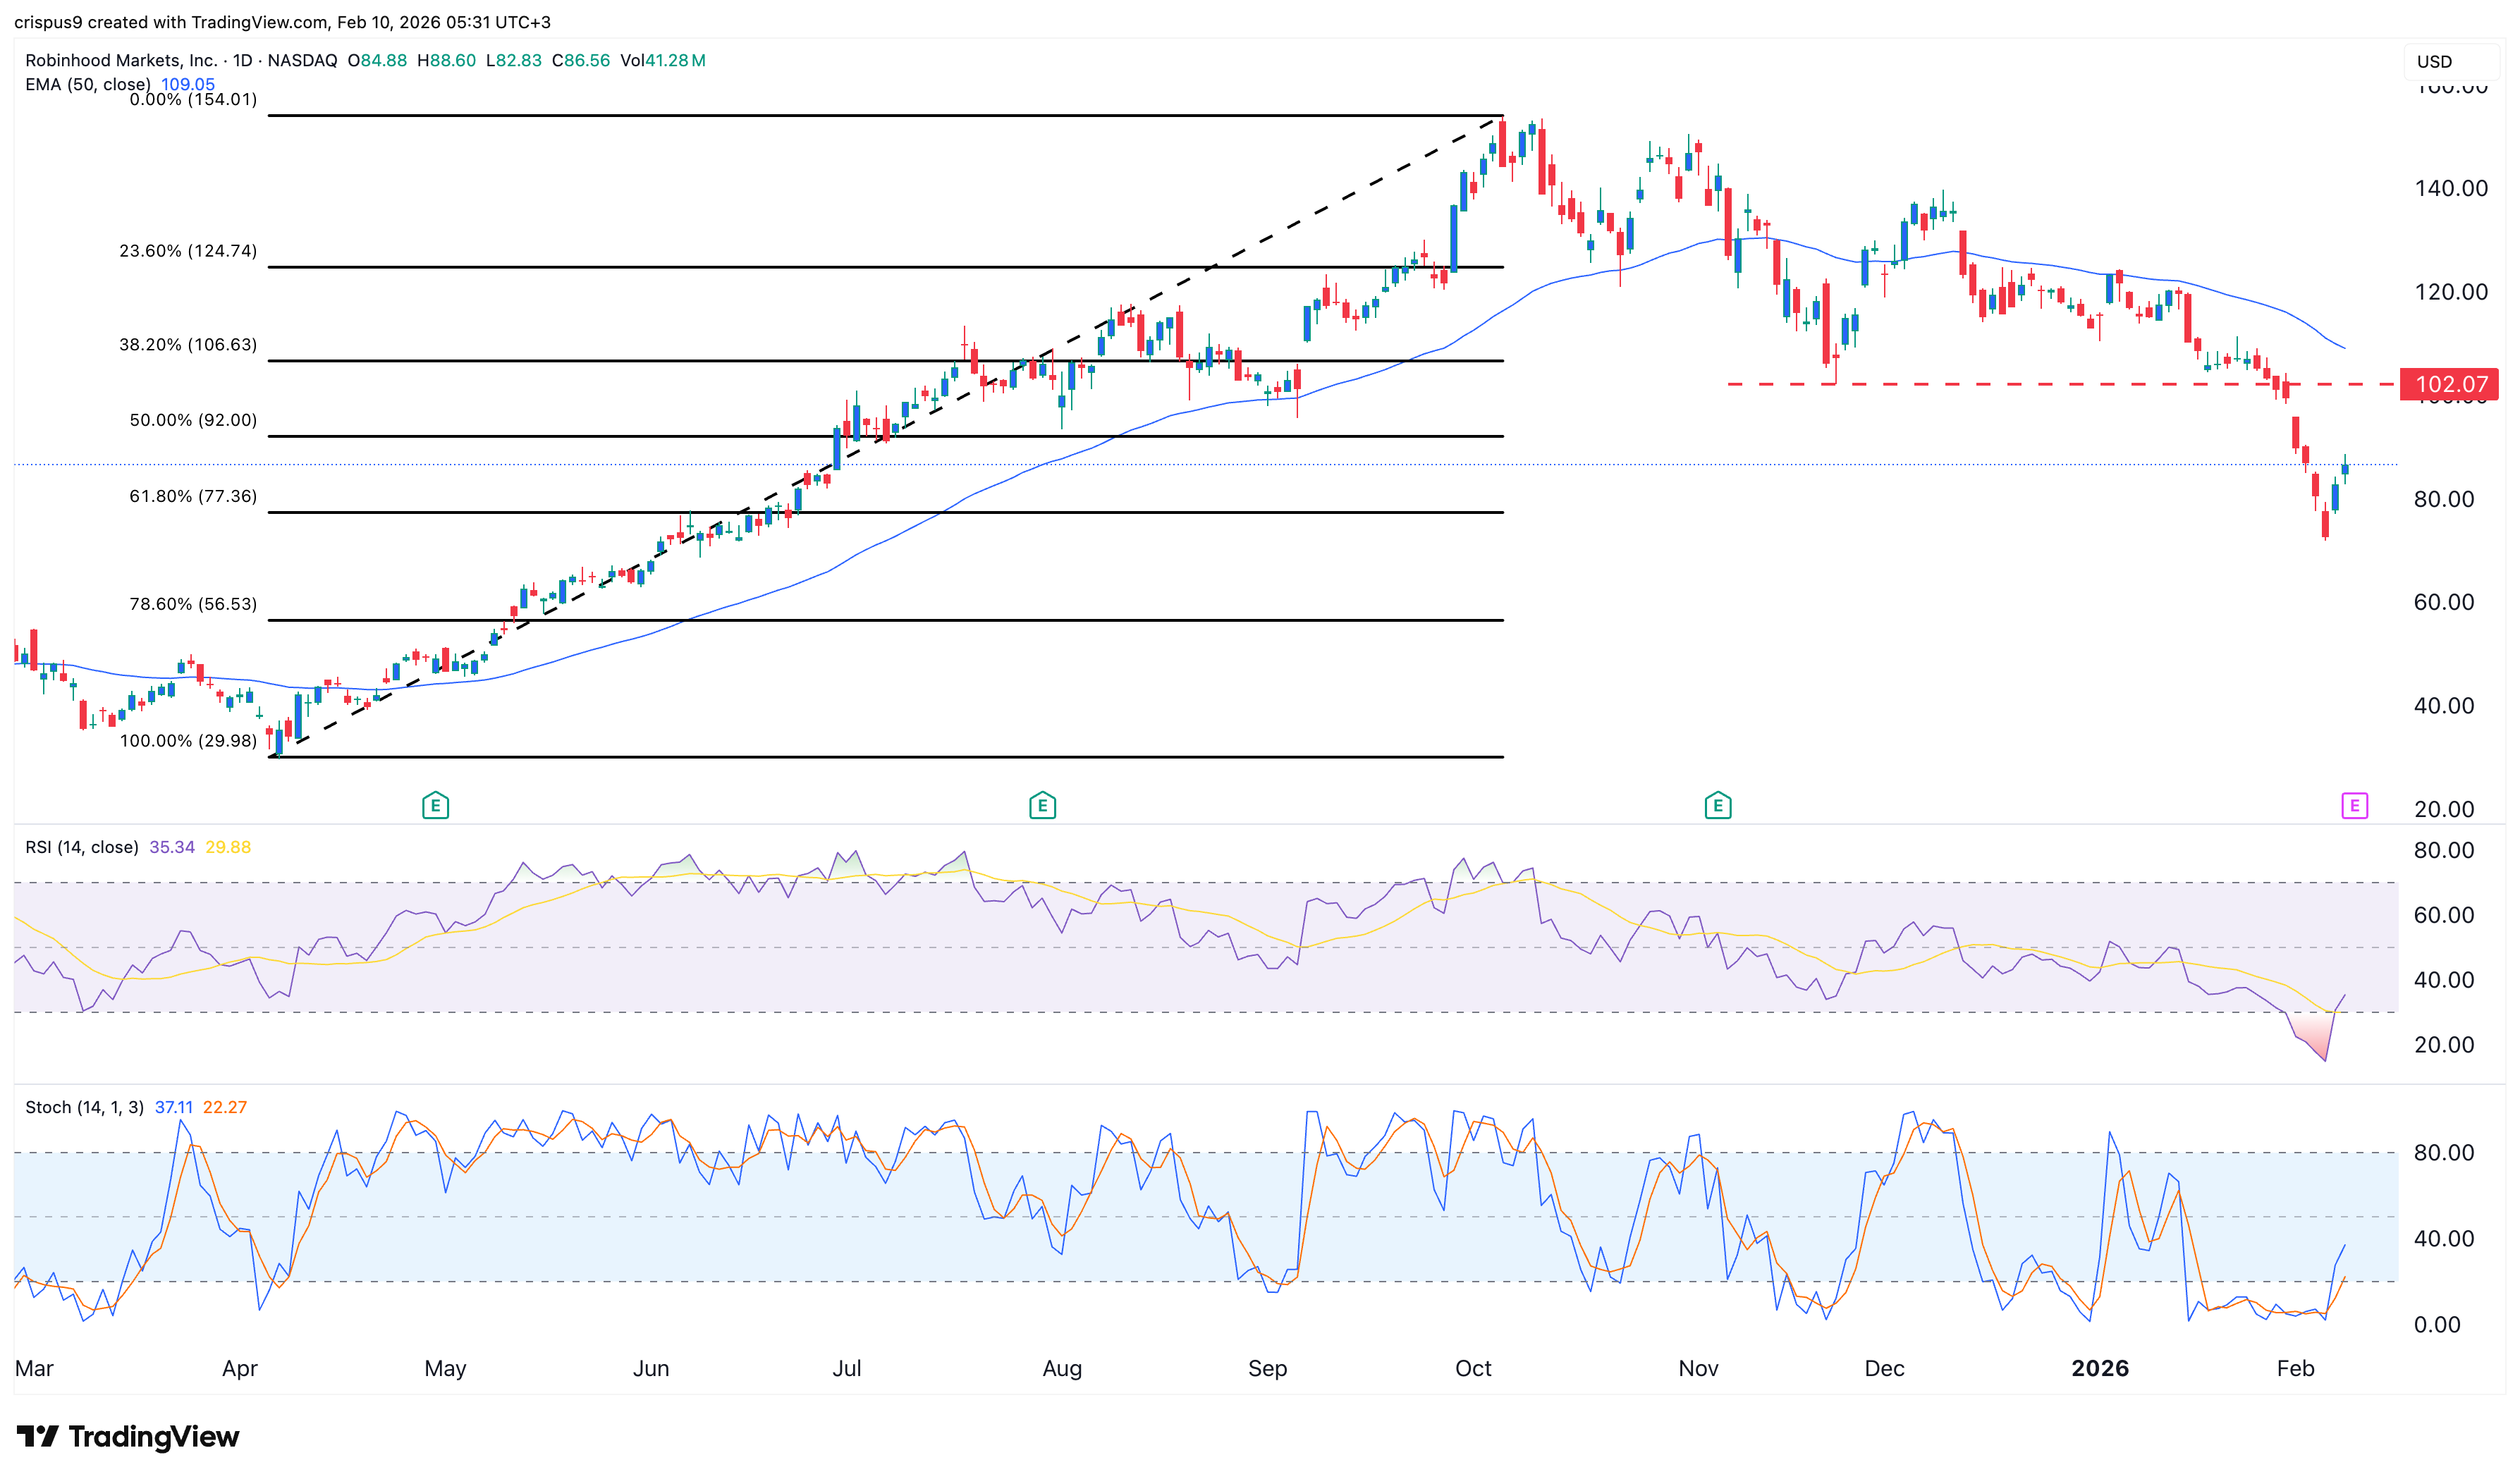This screenshot has height=1479, width=2520.
Task: Click the 1D interval in chart title
Action: 243,60
